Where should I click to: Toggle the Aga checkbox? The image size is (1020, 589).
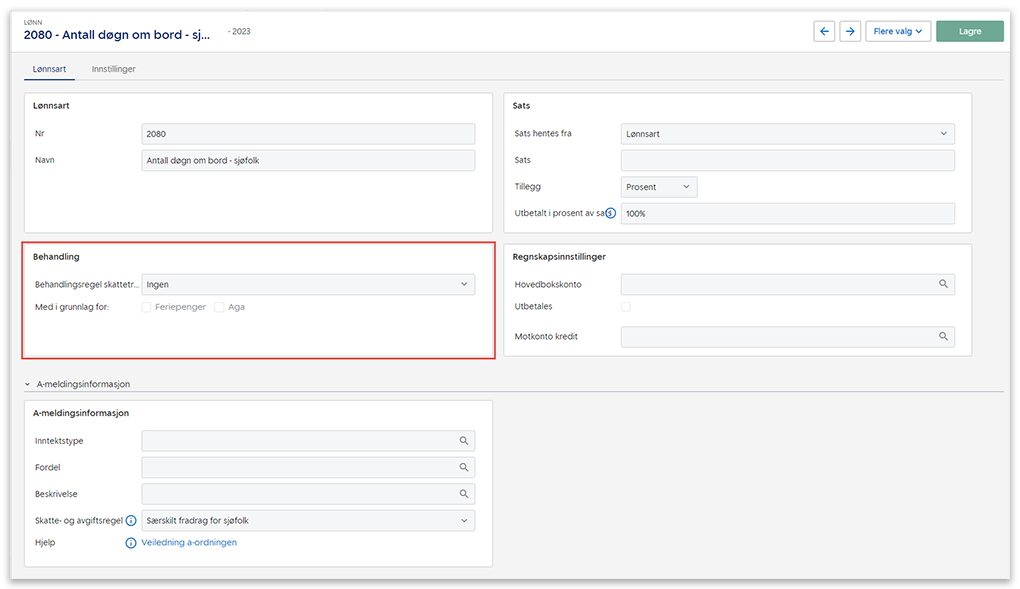[219, 307]
